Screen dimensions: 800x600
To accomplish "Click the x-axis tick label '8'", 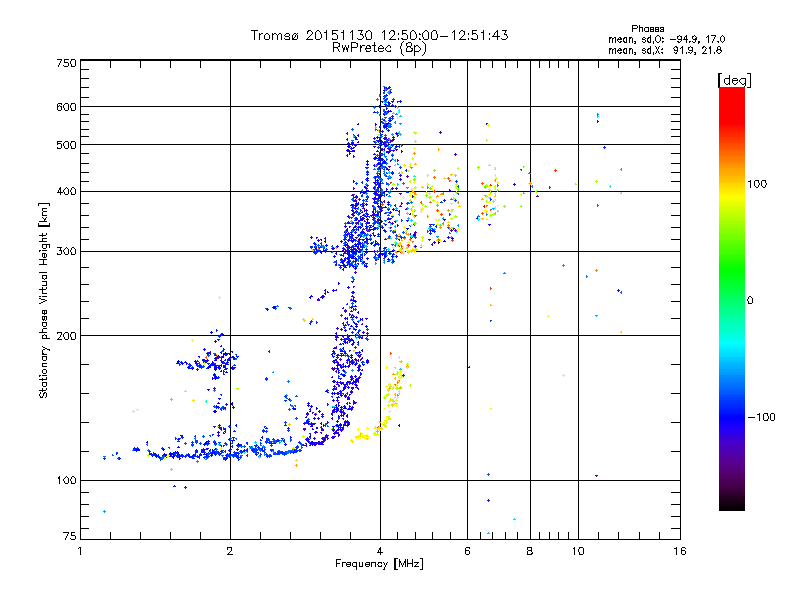I will pos(530,551).
